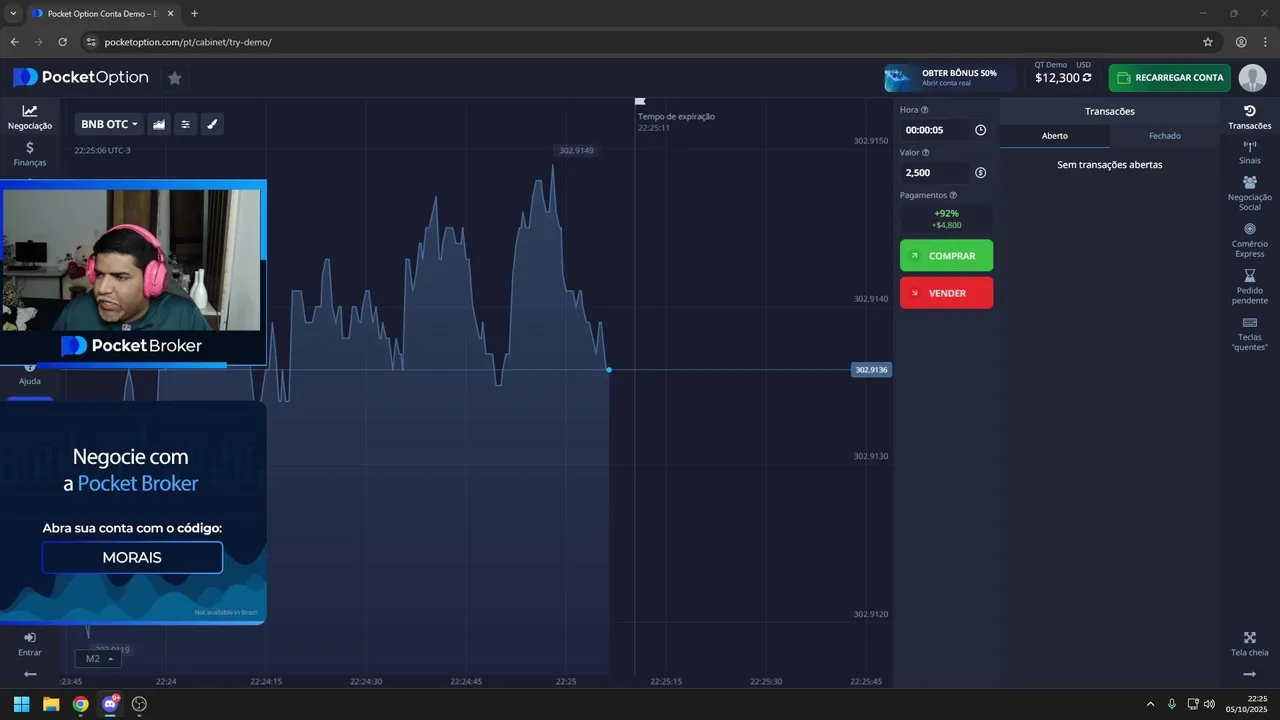
Task: Open Chrome from the taskbar
Action: pyautogui.click(x=80, y=704)
